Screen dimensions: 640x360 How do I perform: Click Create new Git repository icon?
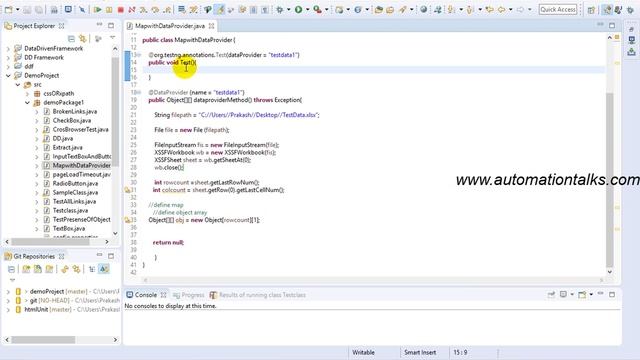coord(49,269)
